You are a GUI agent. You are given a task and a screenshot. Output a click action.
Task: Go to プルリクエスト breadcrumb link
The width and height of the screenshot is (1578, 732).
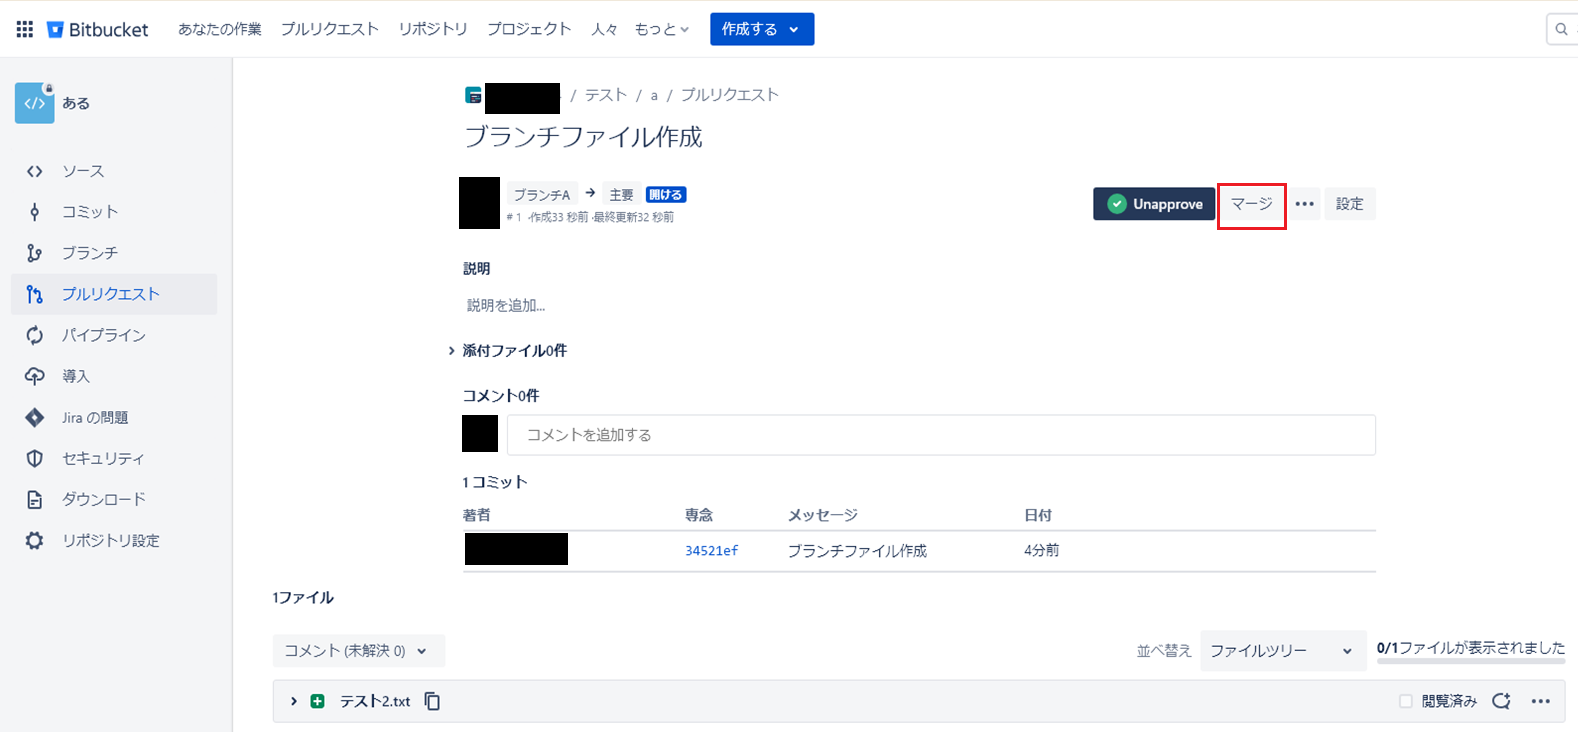730,95
